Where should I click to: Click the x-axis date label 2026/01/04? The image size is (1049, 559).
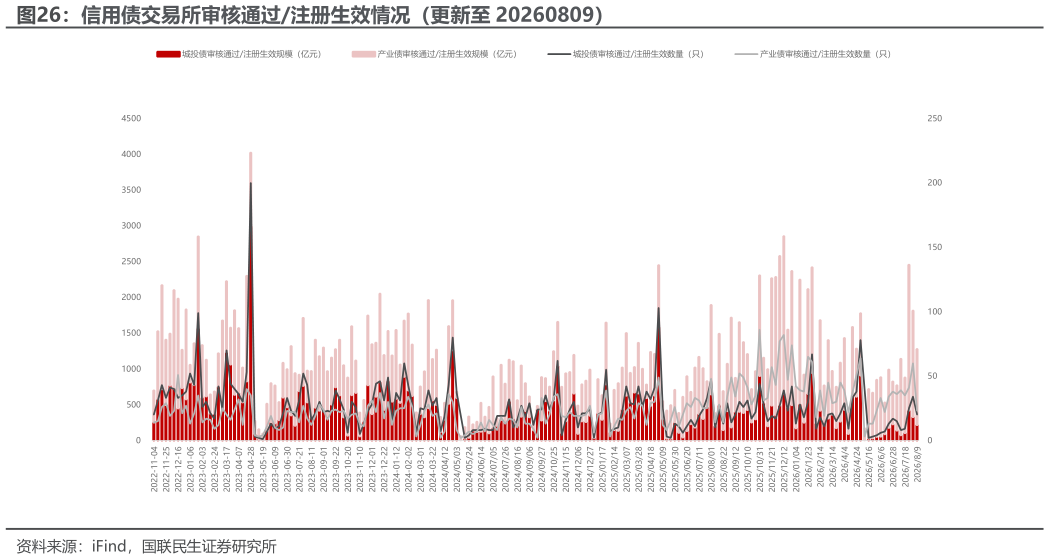click(x=795, y=469)
